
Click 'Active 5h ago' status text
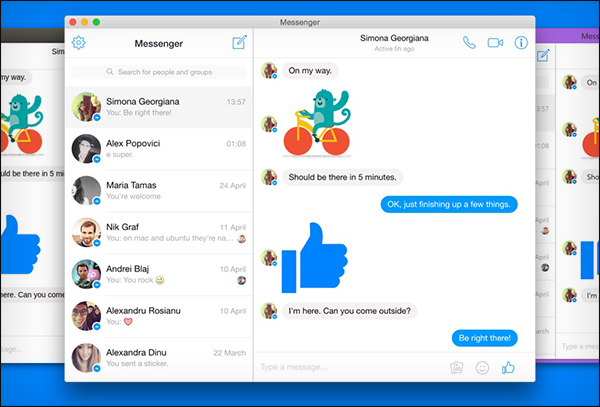pos(394,49)
